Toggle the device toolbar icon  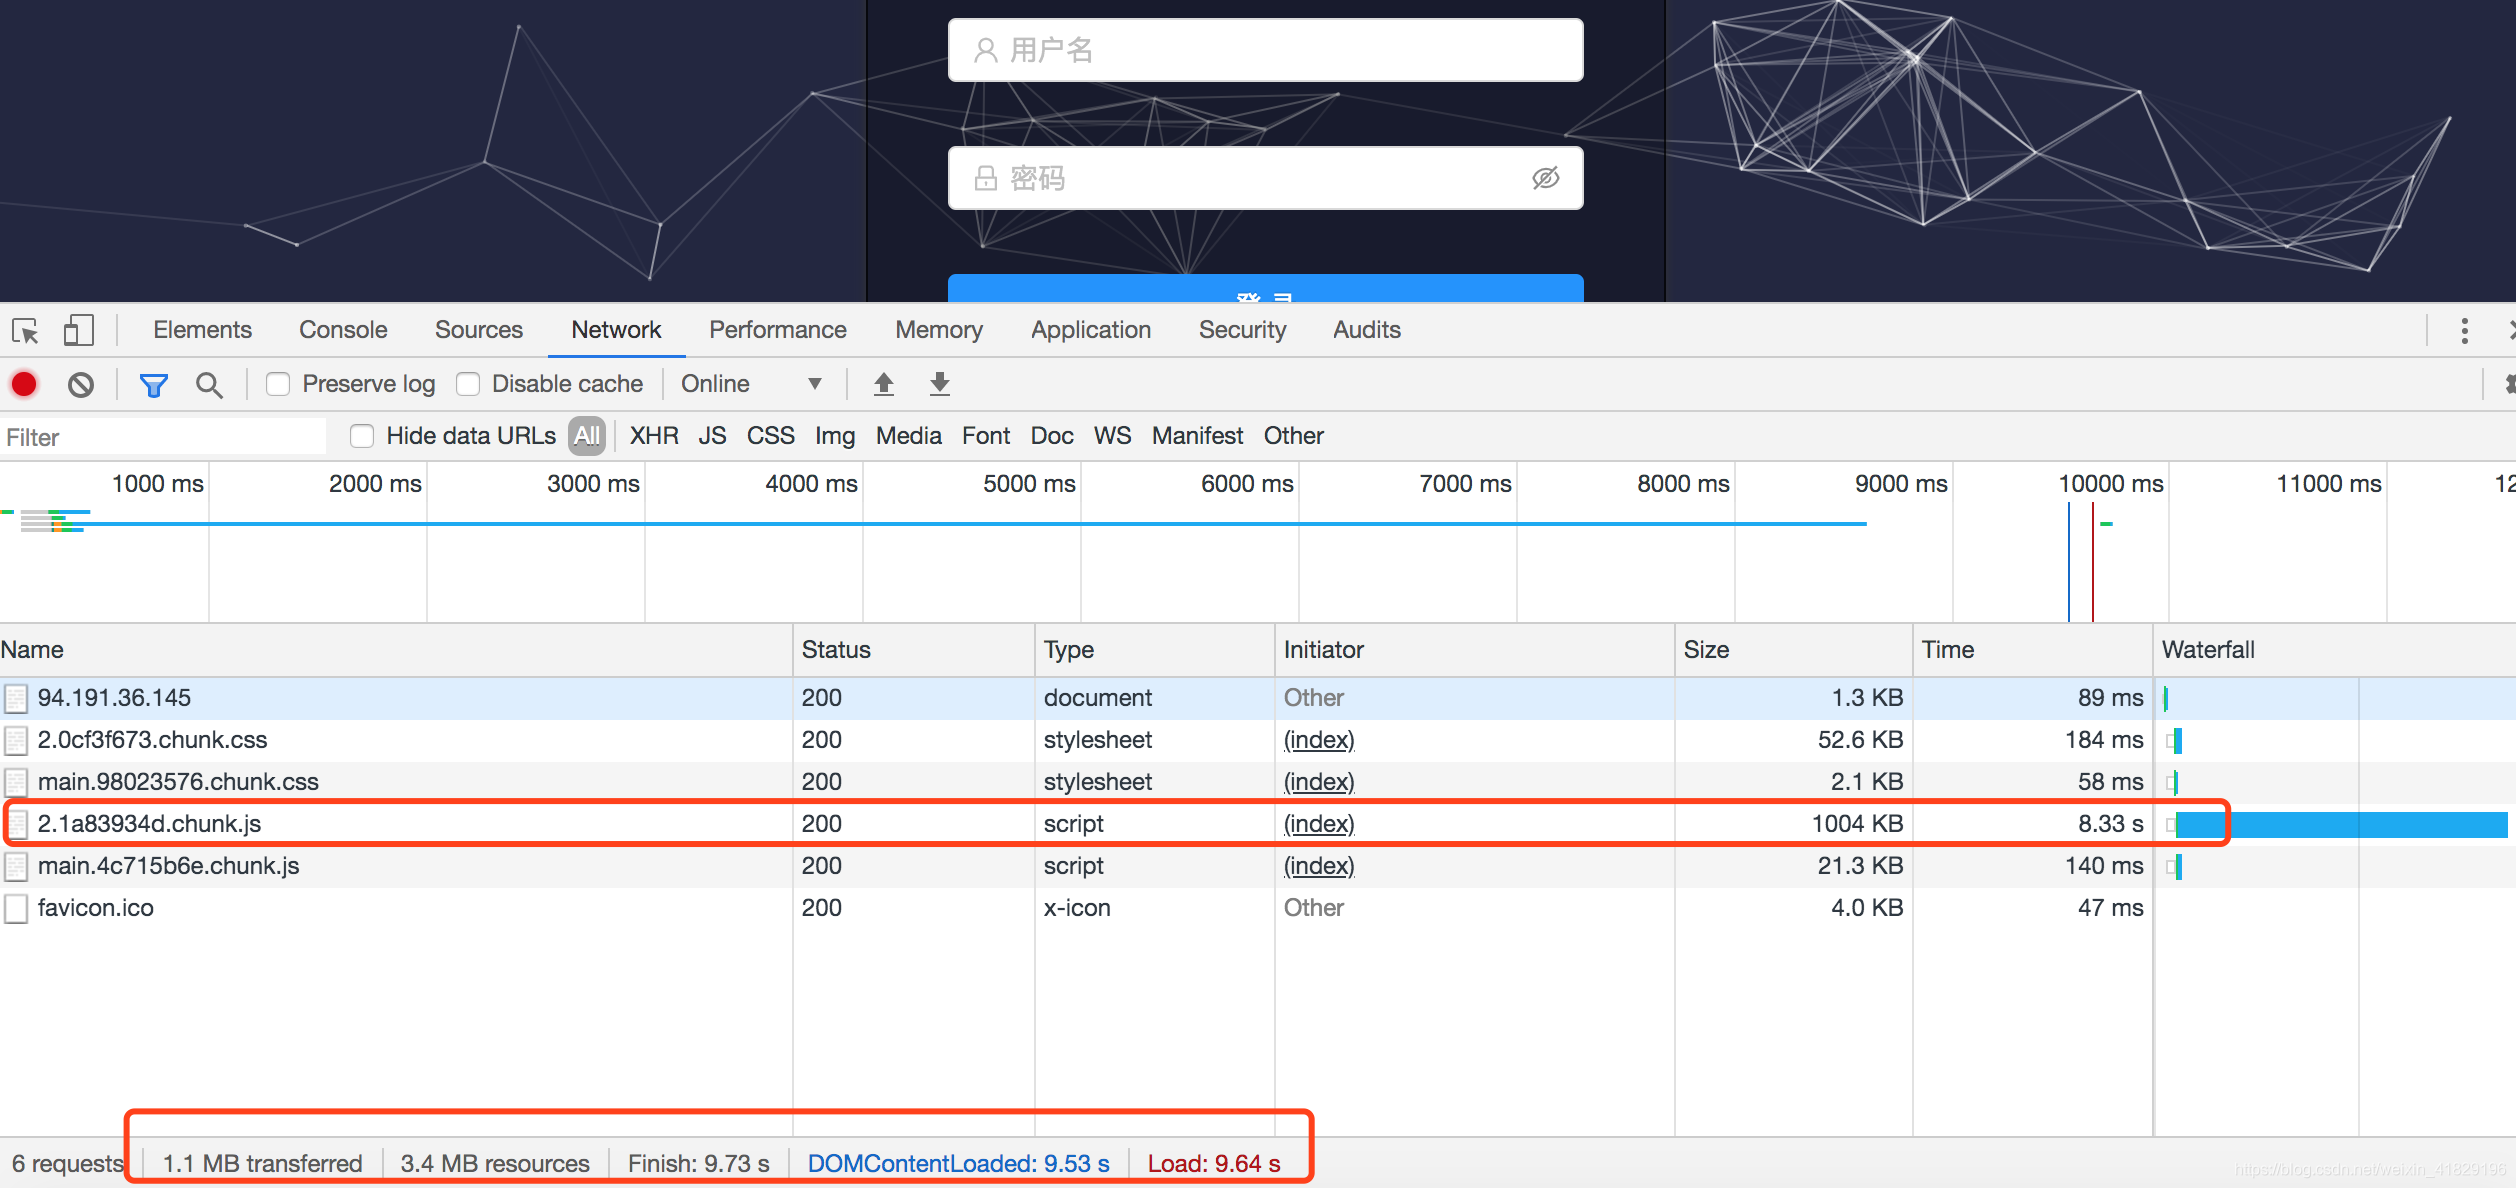point(78,331)
